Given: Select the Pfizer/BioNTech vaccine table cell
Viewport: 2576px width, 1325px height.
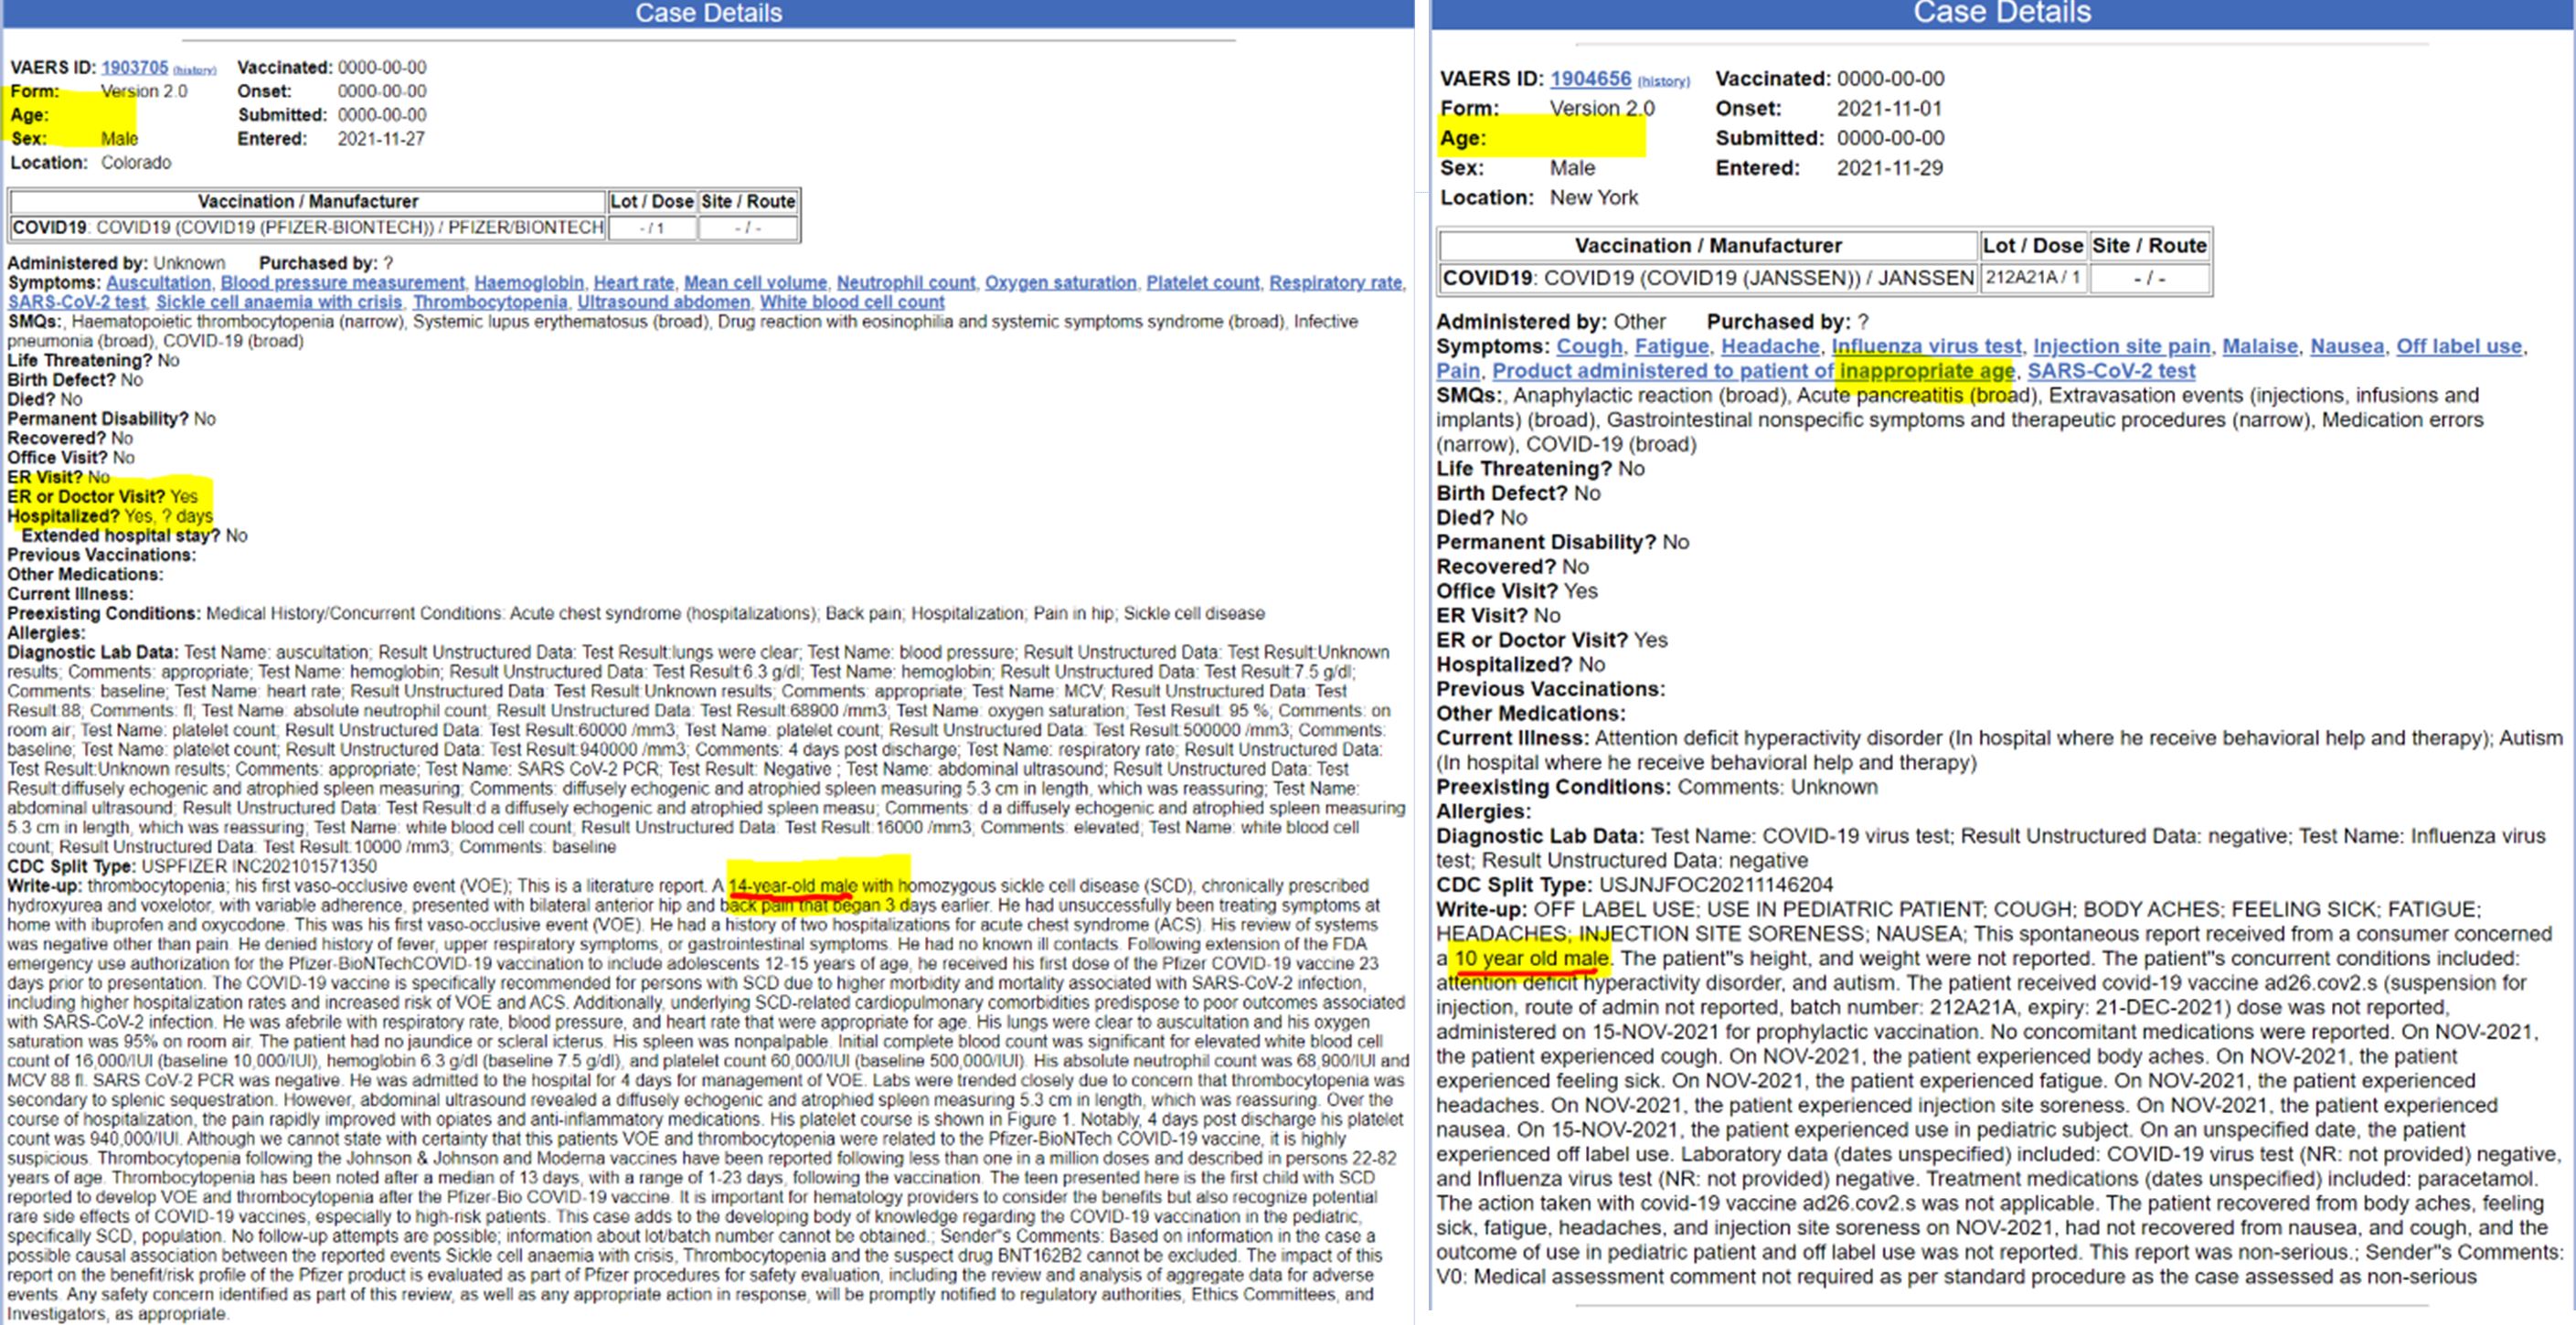Looking at the screenshot, I should coord(308,228).
